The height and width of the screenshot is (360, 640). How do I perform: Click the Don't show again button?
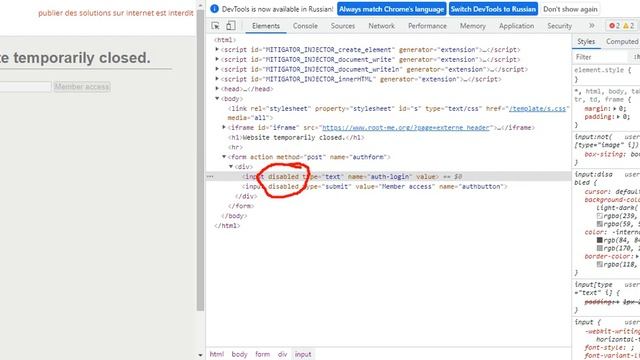pos(570,9)
